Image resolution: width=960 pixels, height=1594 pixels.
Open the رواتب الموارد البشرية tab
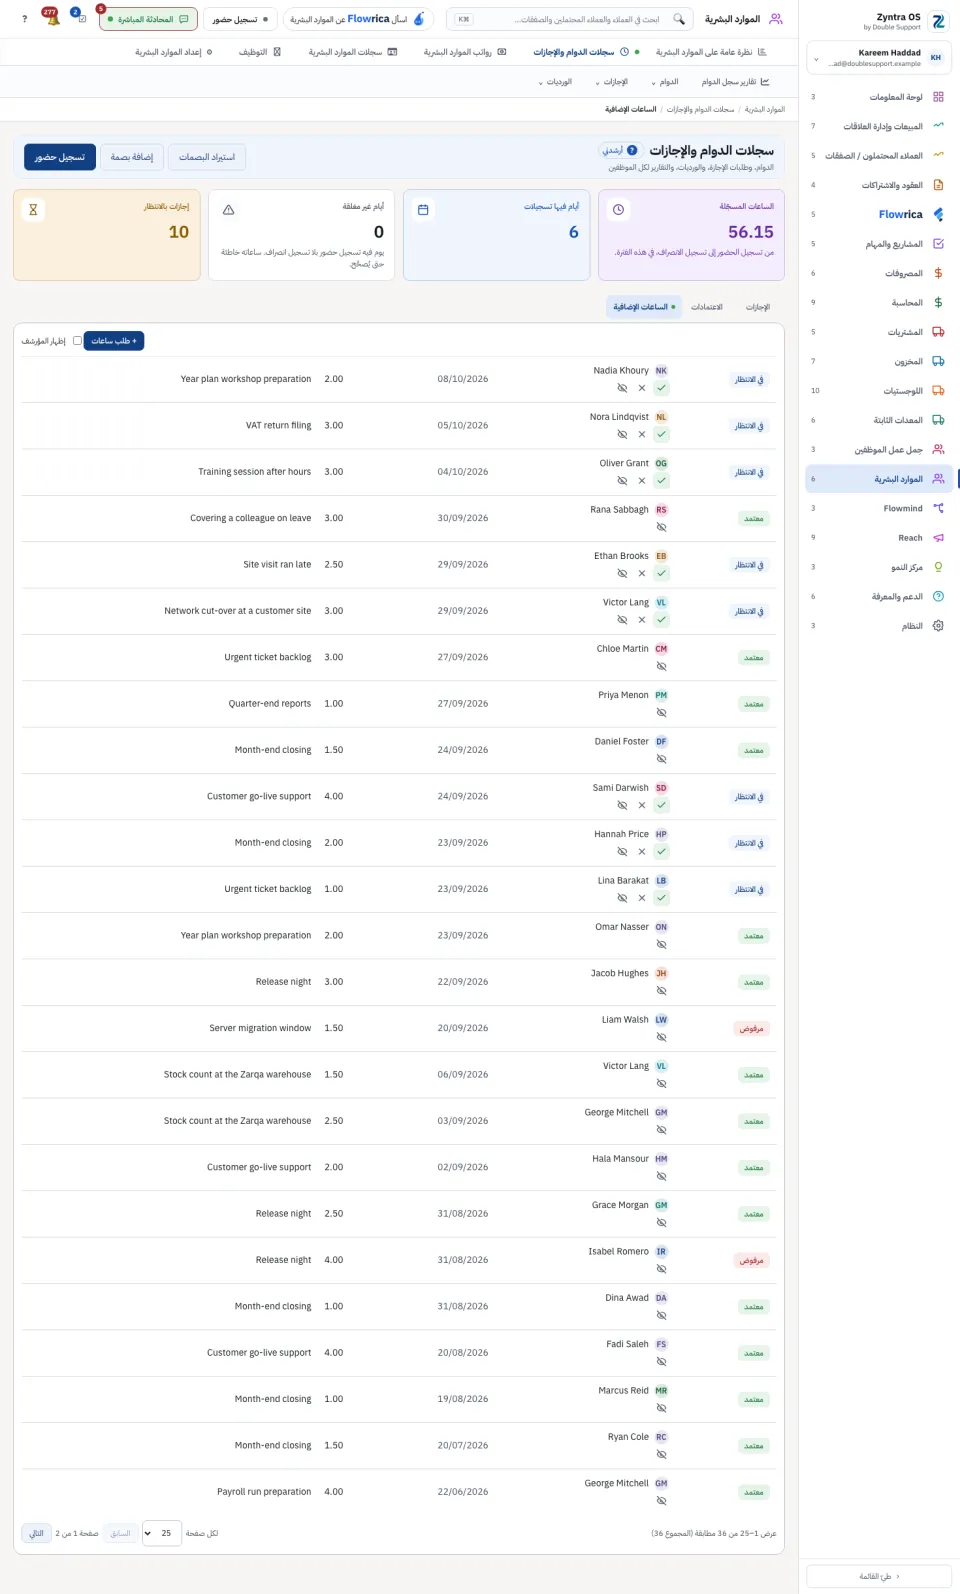click(465, 52)
